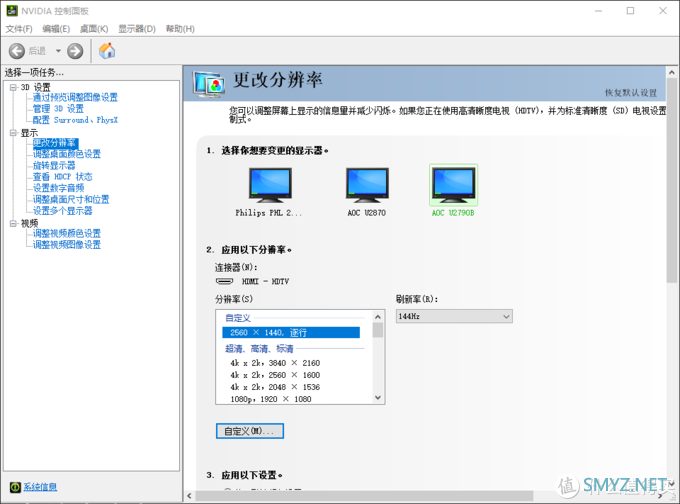Open the 144Hz refresh rate dropdown
Image resolution: width=680 pixels, height=504 pixels.
[x=454, y=316]
